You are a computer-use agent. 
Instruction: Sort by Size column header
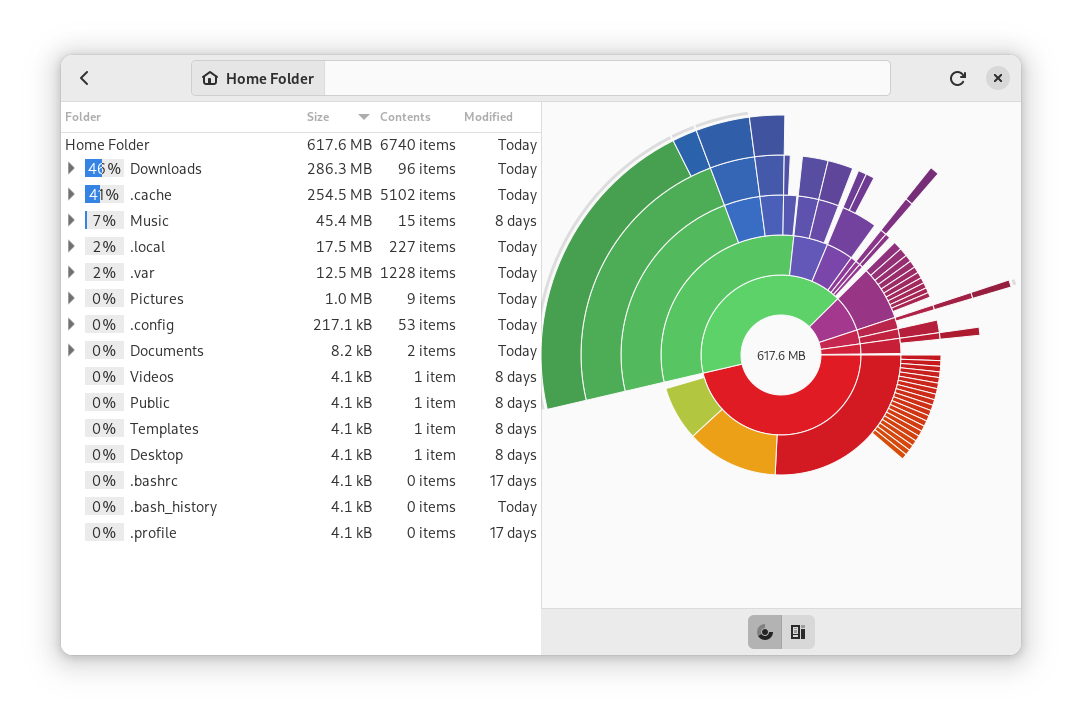pos(318,117)
